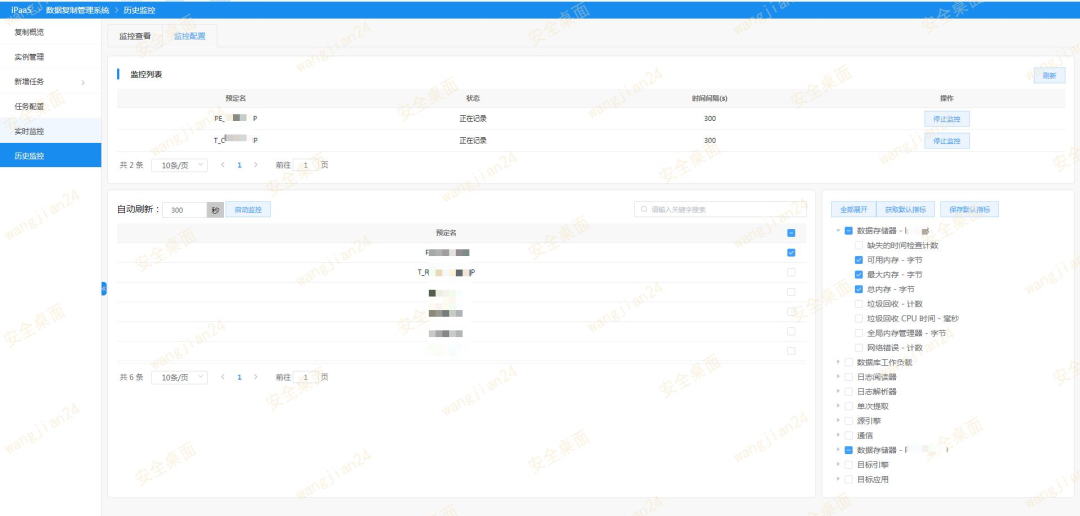Check 缺失的时间检查计数 metric

858,245
